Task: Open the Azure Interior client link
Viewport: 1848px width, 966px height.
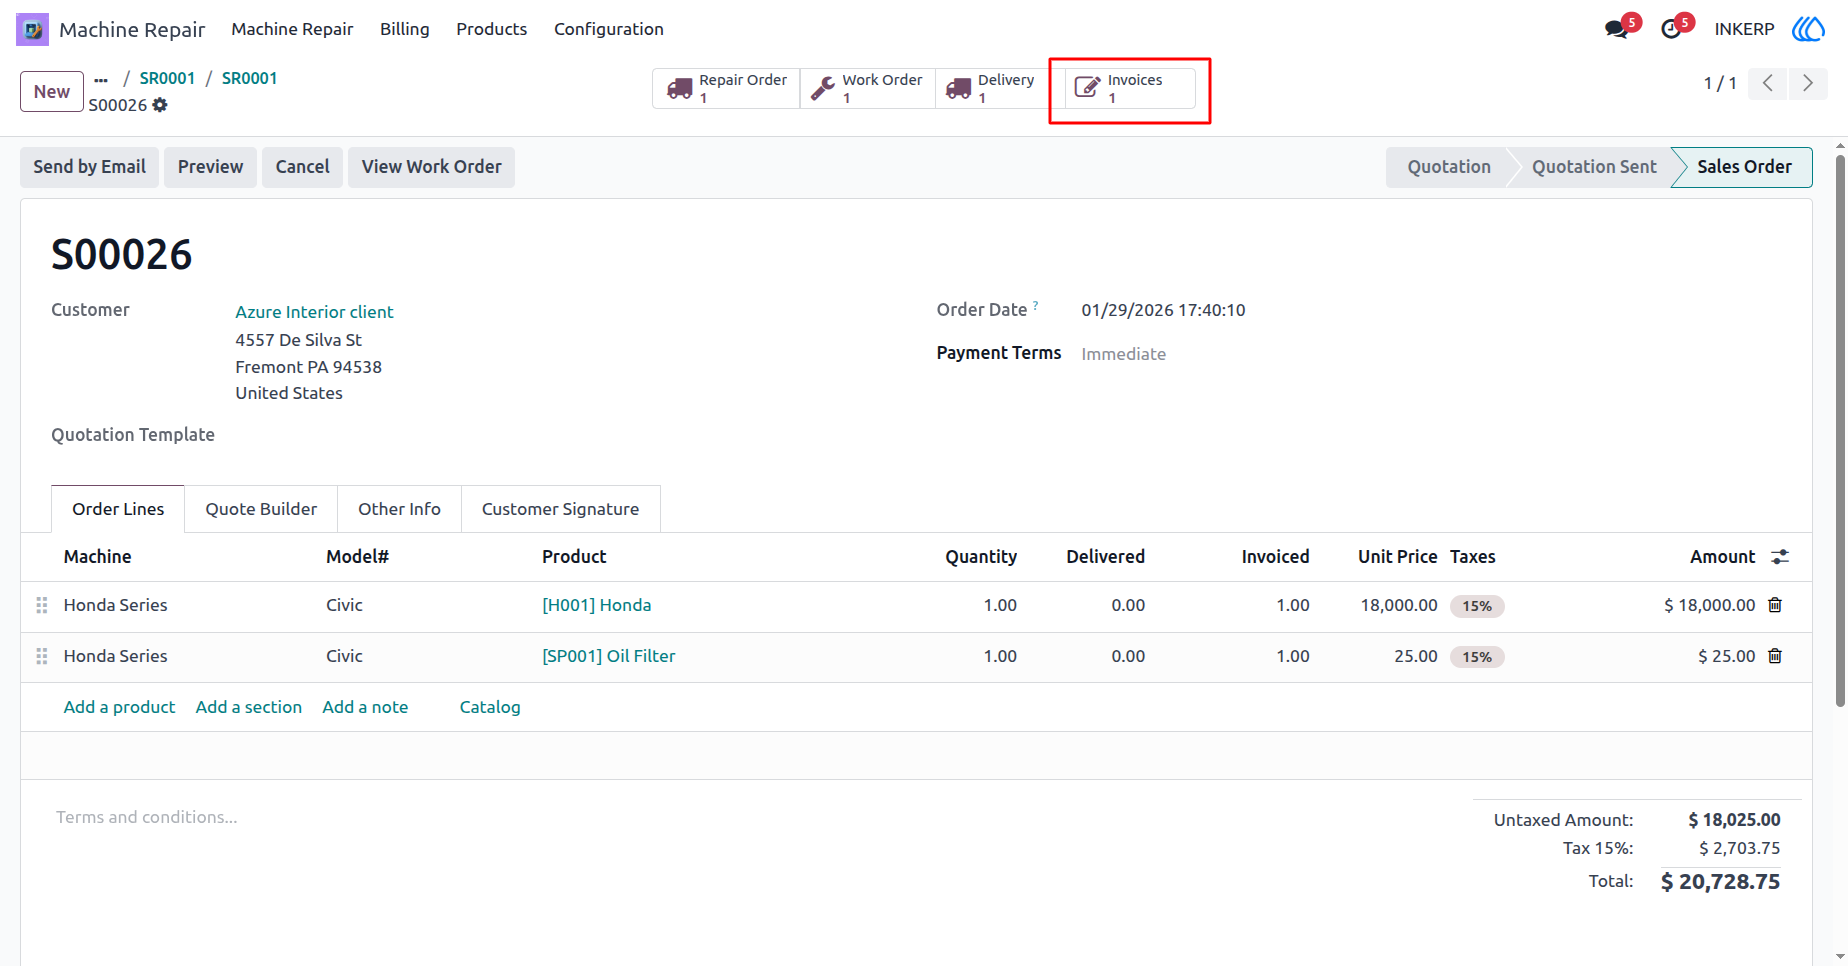Action: pos(314,312)
